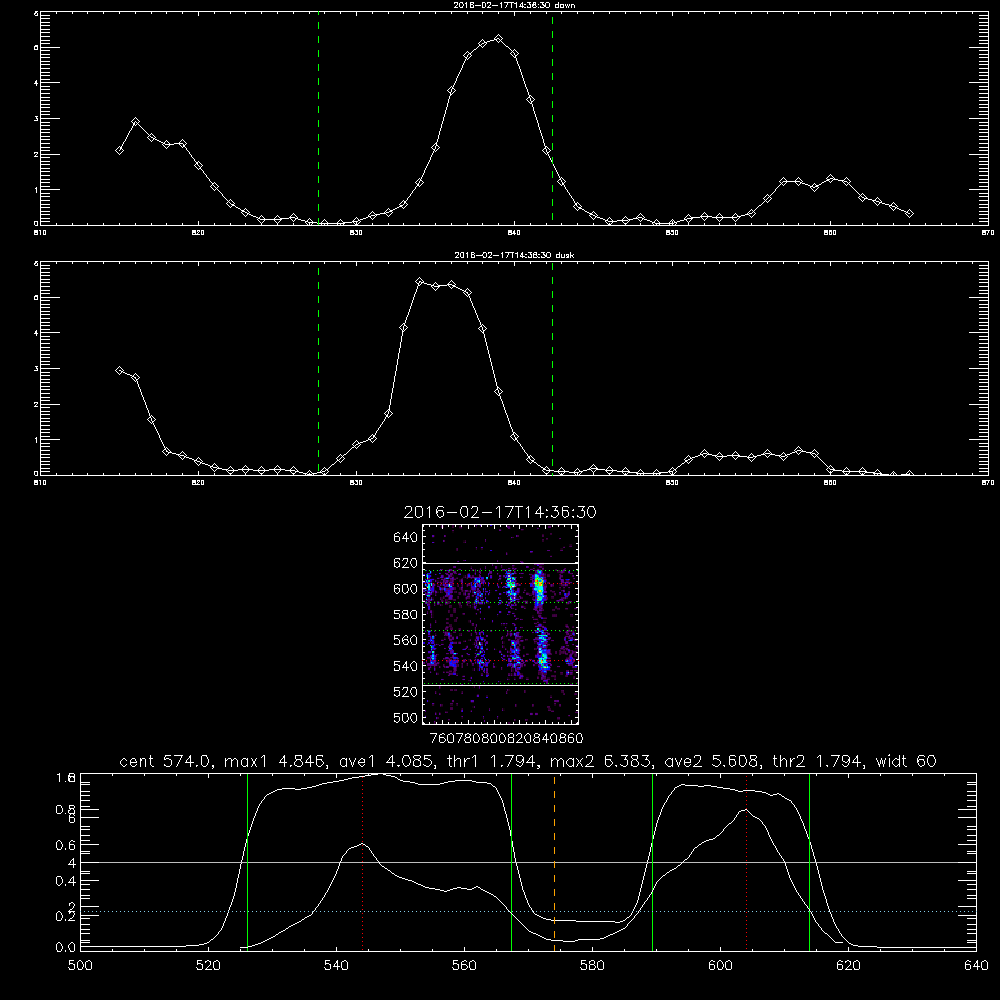Click bottom plot x-axis label '620'

[x=848, y=966]
